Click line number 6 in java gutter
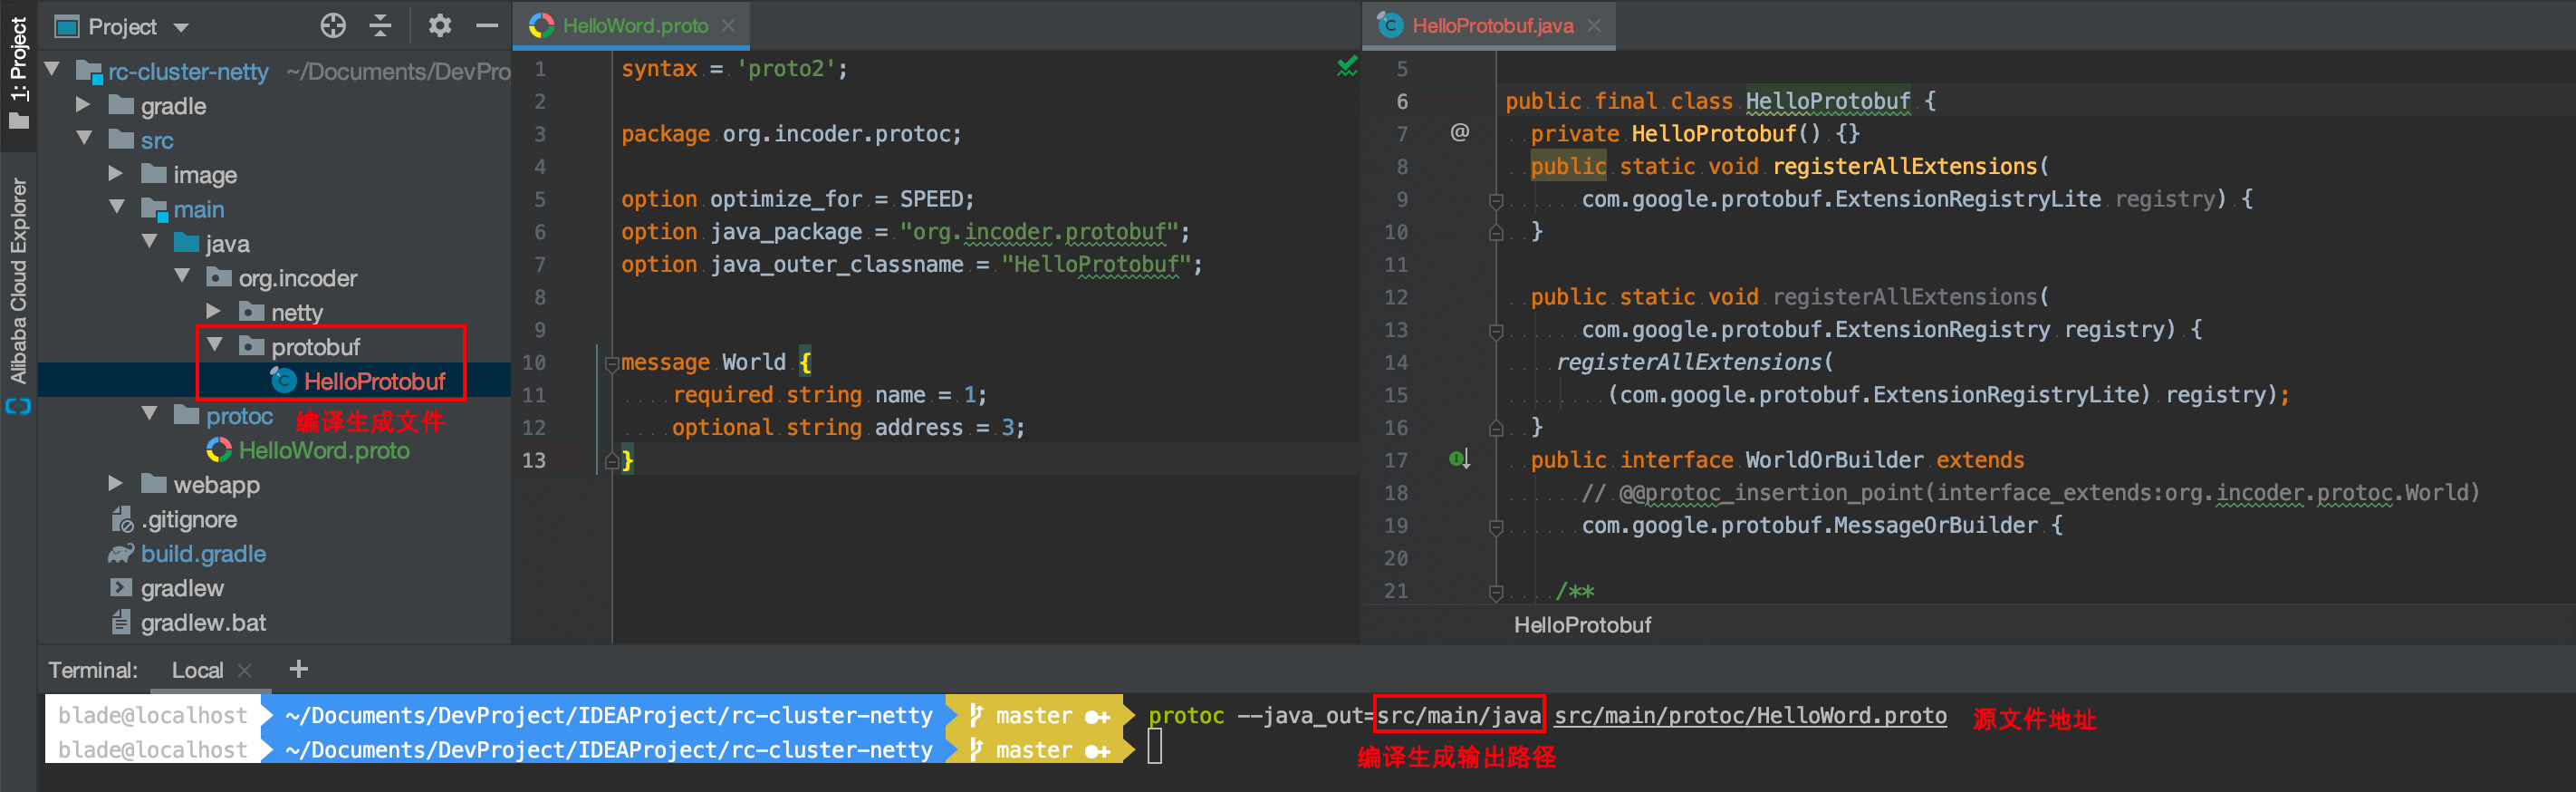This screenshot has width=2576, height=792. point(1401,101)
